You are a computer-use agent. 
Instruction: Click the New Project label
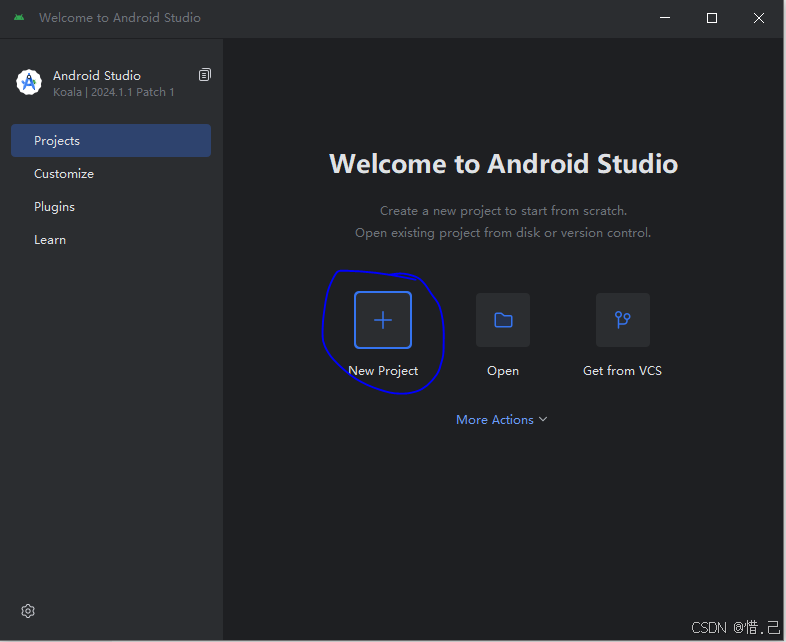[x=383, y=371]
